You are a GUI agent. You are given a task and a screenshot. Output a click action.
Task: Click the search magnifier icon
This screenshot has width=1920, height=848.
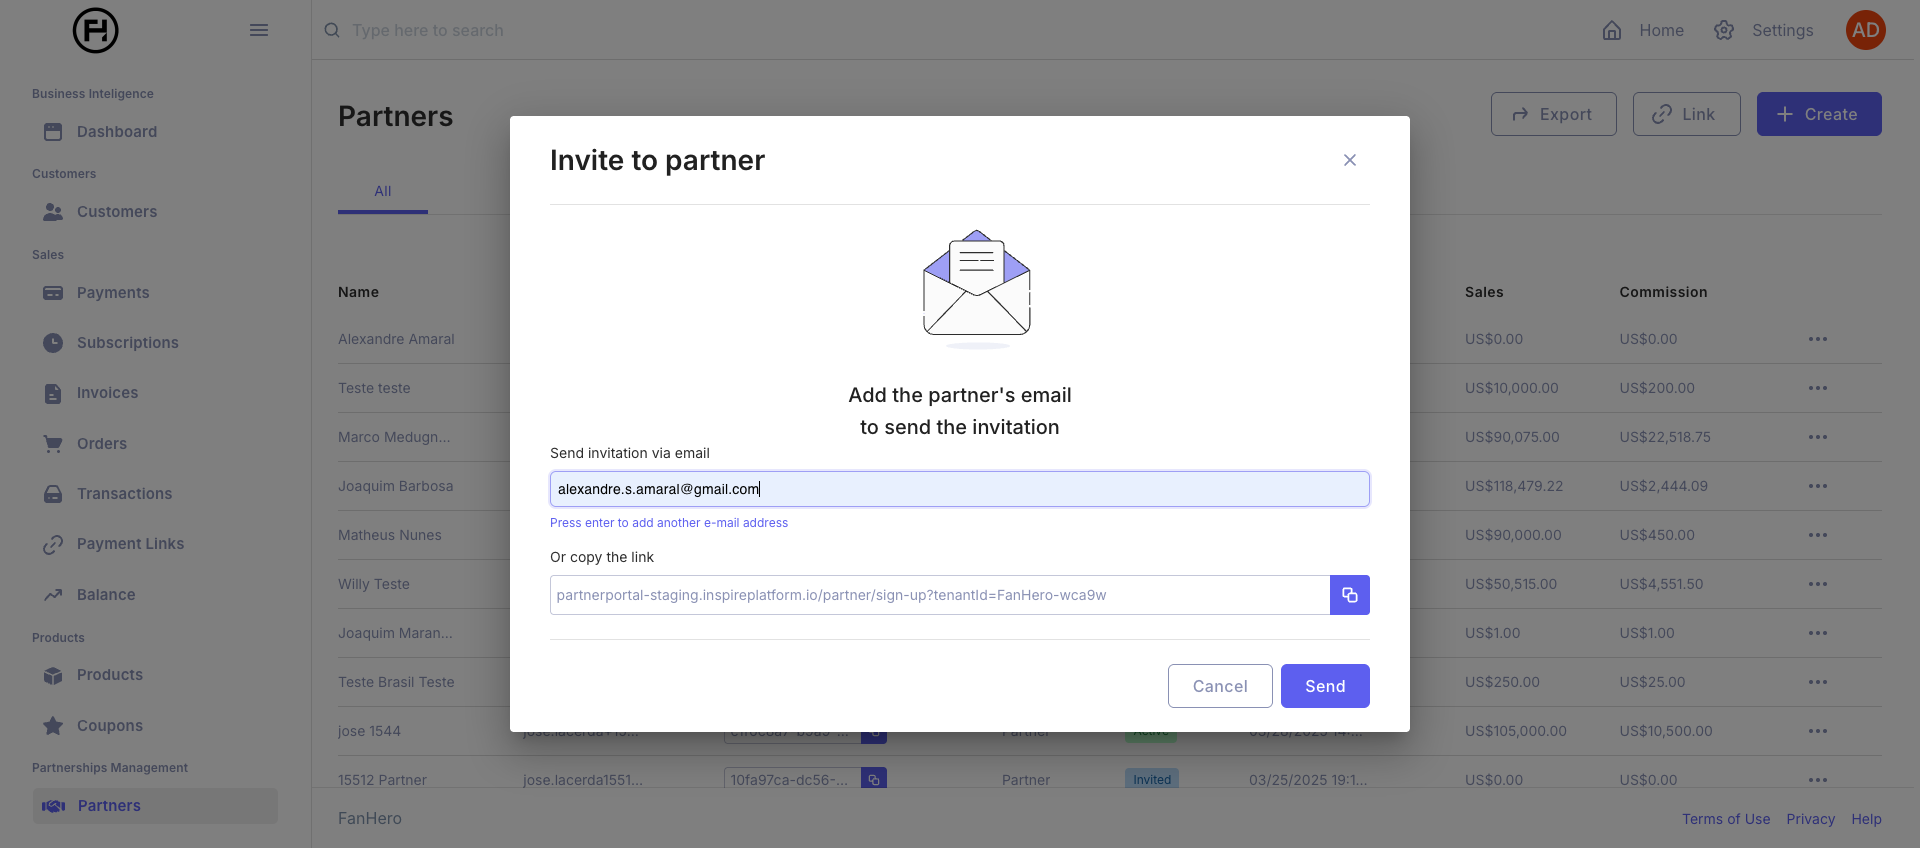click(332, 30)
